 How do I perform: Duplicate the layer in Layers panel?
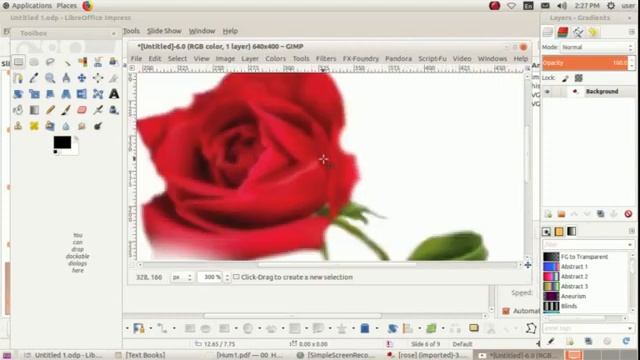click(x=600, y=214)
